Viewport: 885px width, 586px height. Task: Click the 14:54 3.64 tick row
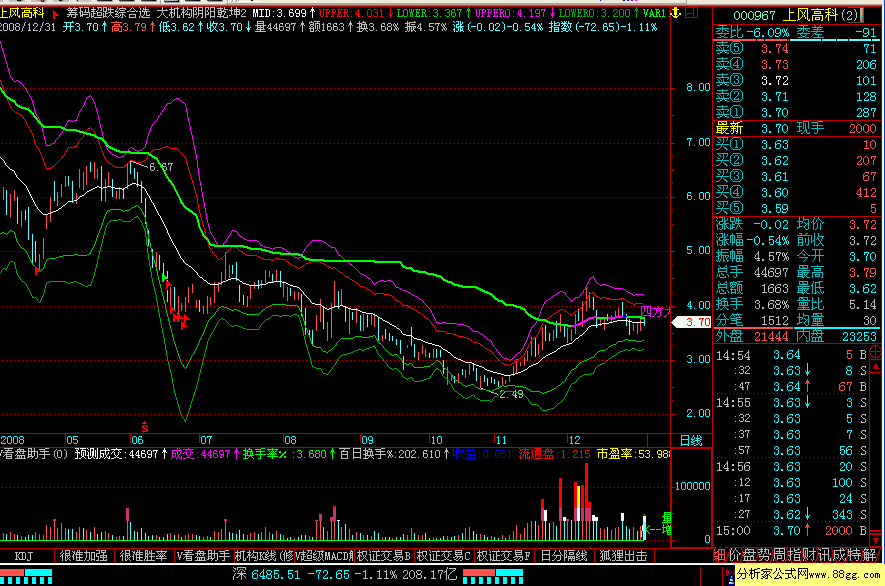pyautogui.click(x=791, y=355)
